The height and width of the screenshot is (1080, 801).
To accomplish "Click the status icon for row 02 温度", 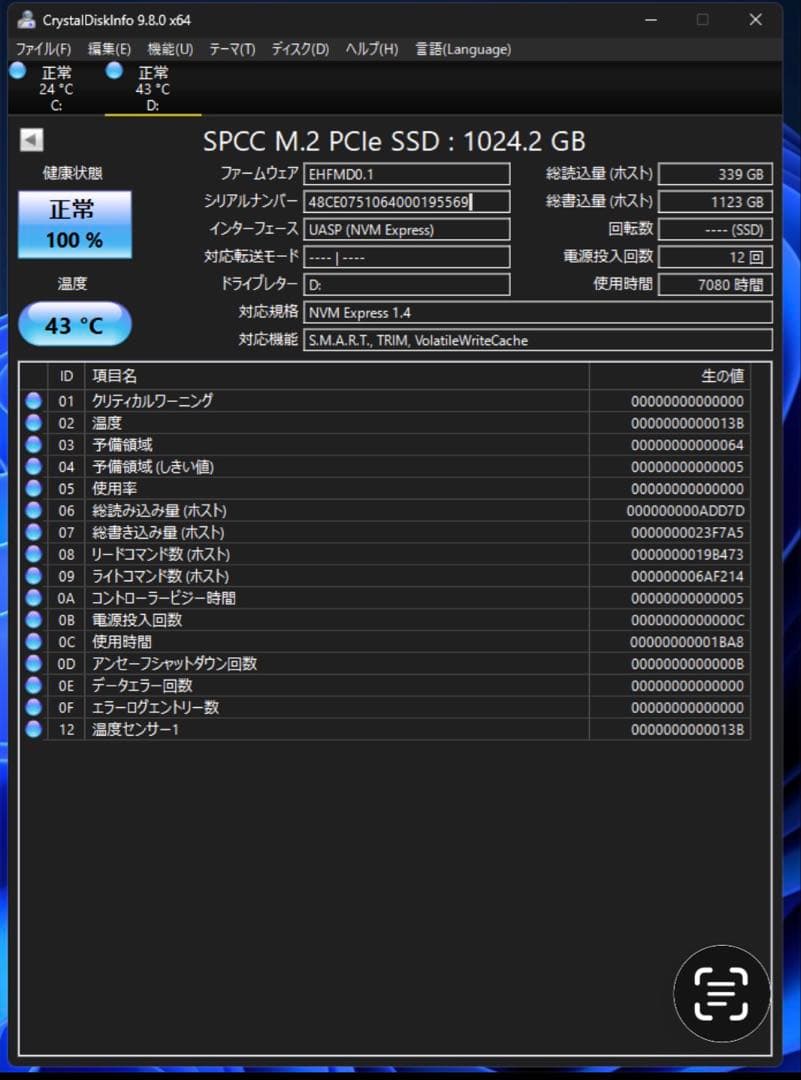I will point(33,423).
